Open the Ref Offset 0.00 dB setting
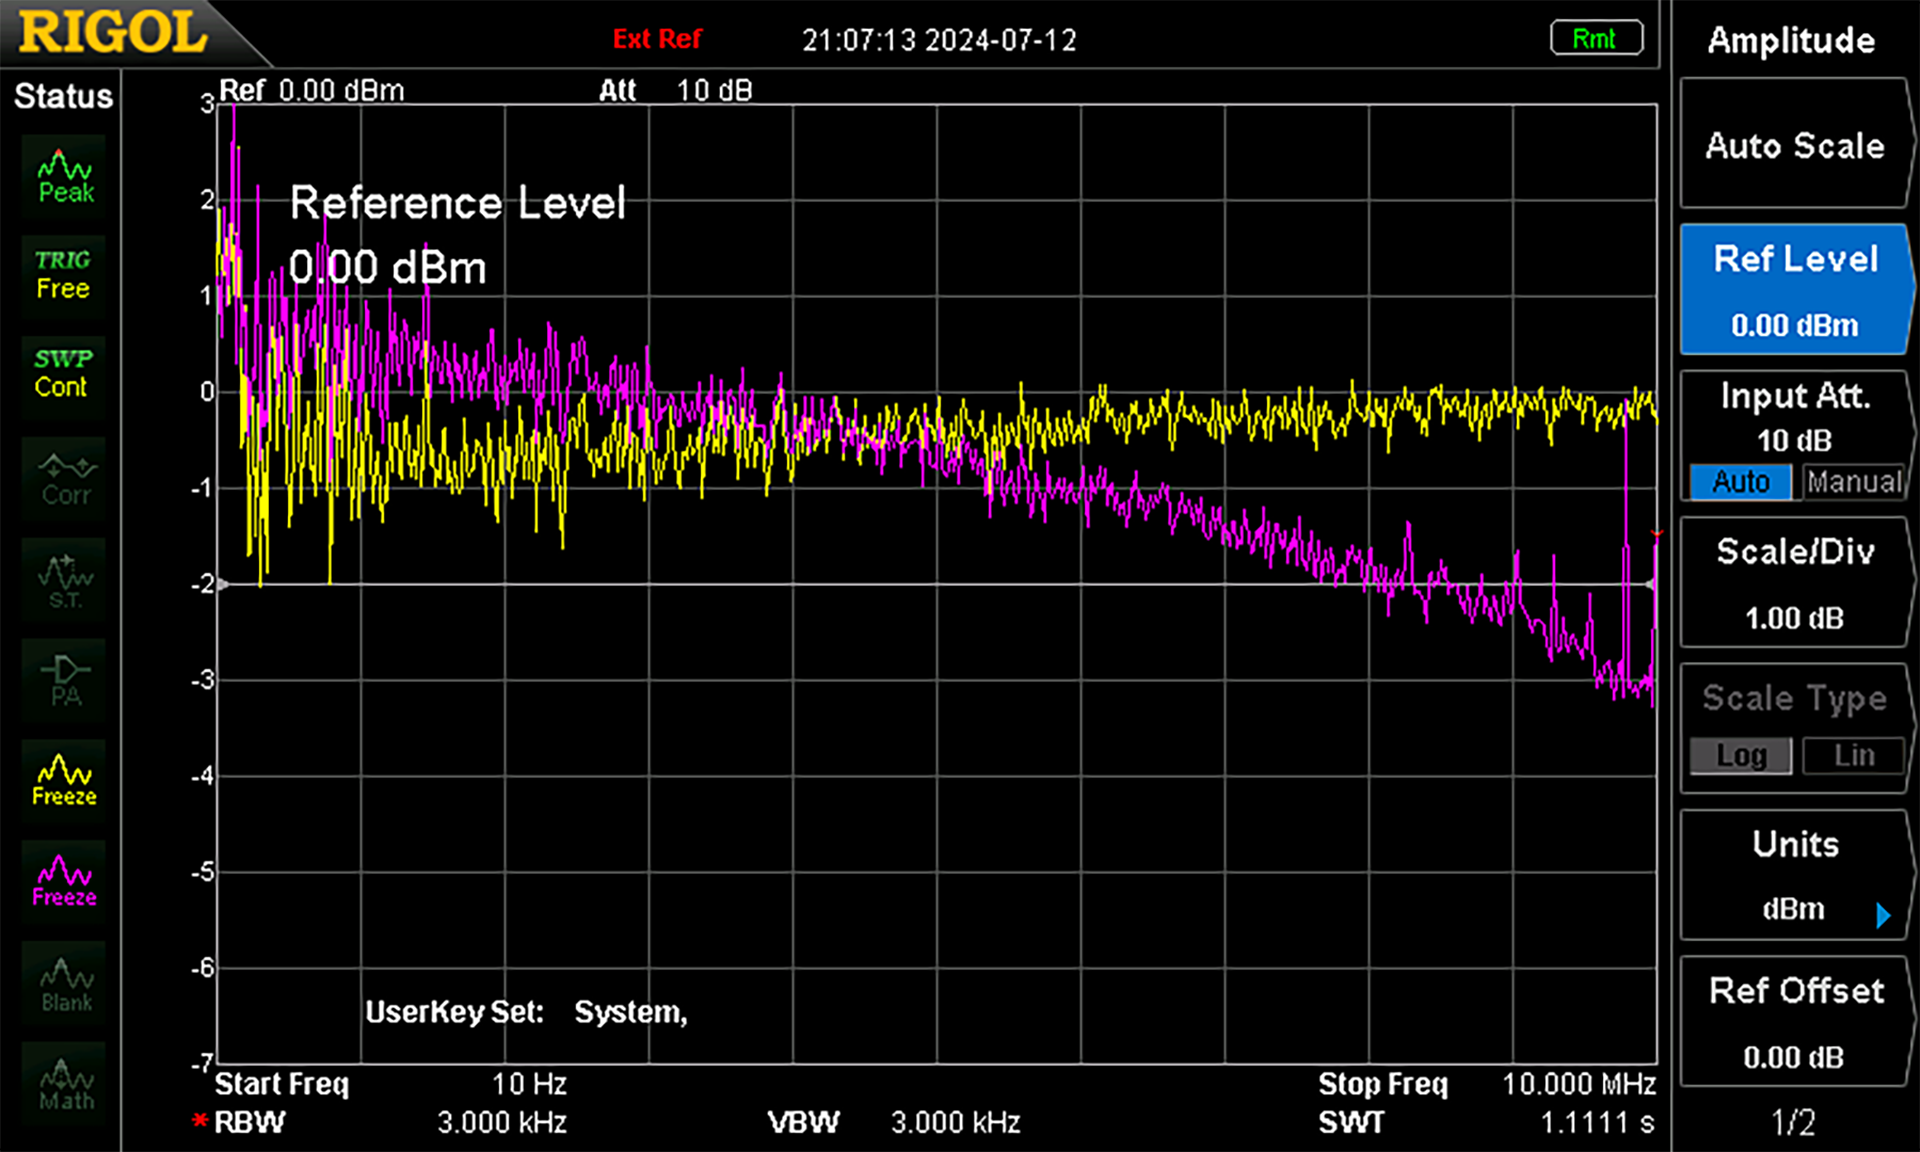Screen dimensions: 1920x1152 [1795, 1021]
